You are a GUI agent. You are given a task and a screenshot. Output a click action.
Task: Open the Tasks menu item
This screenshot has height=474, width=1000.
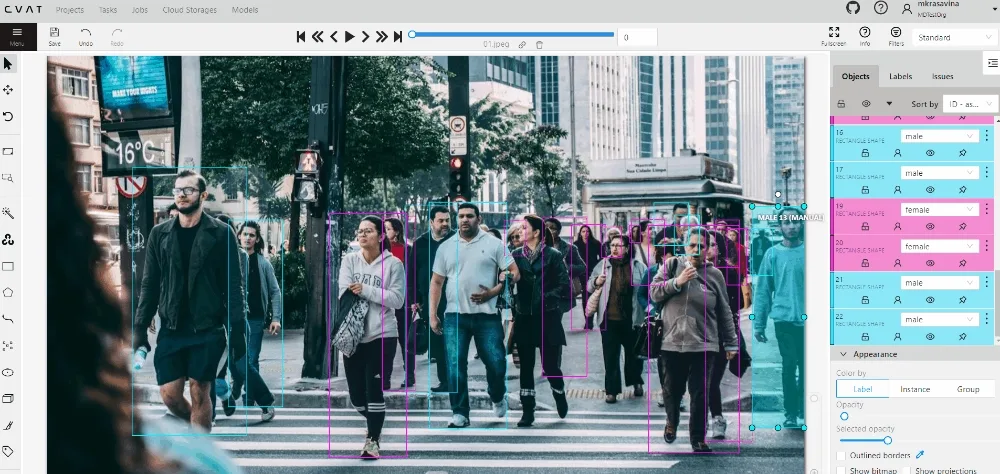pos(108,10)
